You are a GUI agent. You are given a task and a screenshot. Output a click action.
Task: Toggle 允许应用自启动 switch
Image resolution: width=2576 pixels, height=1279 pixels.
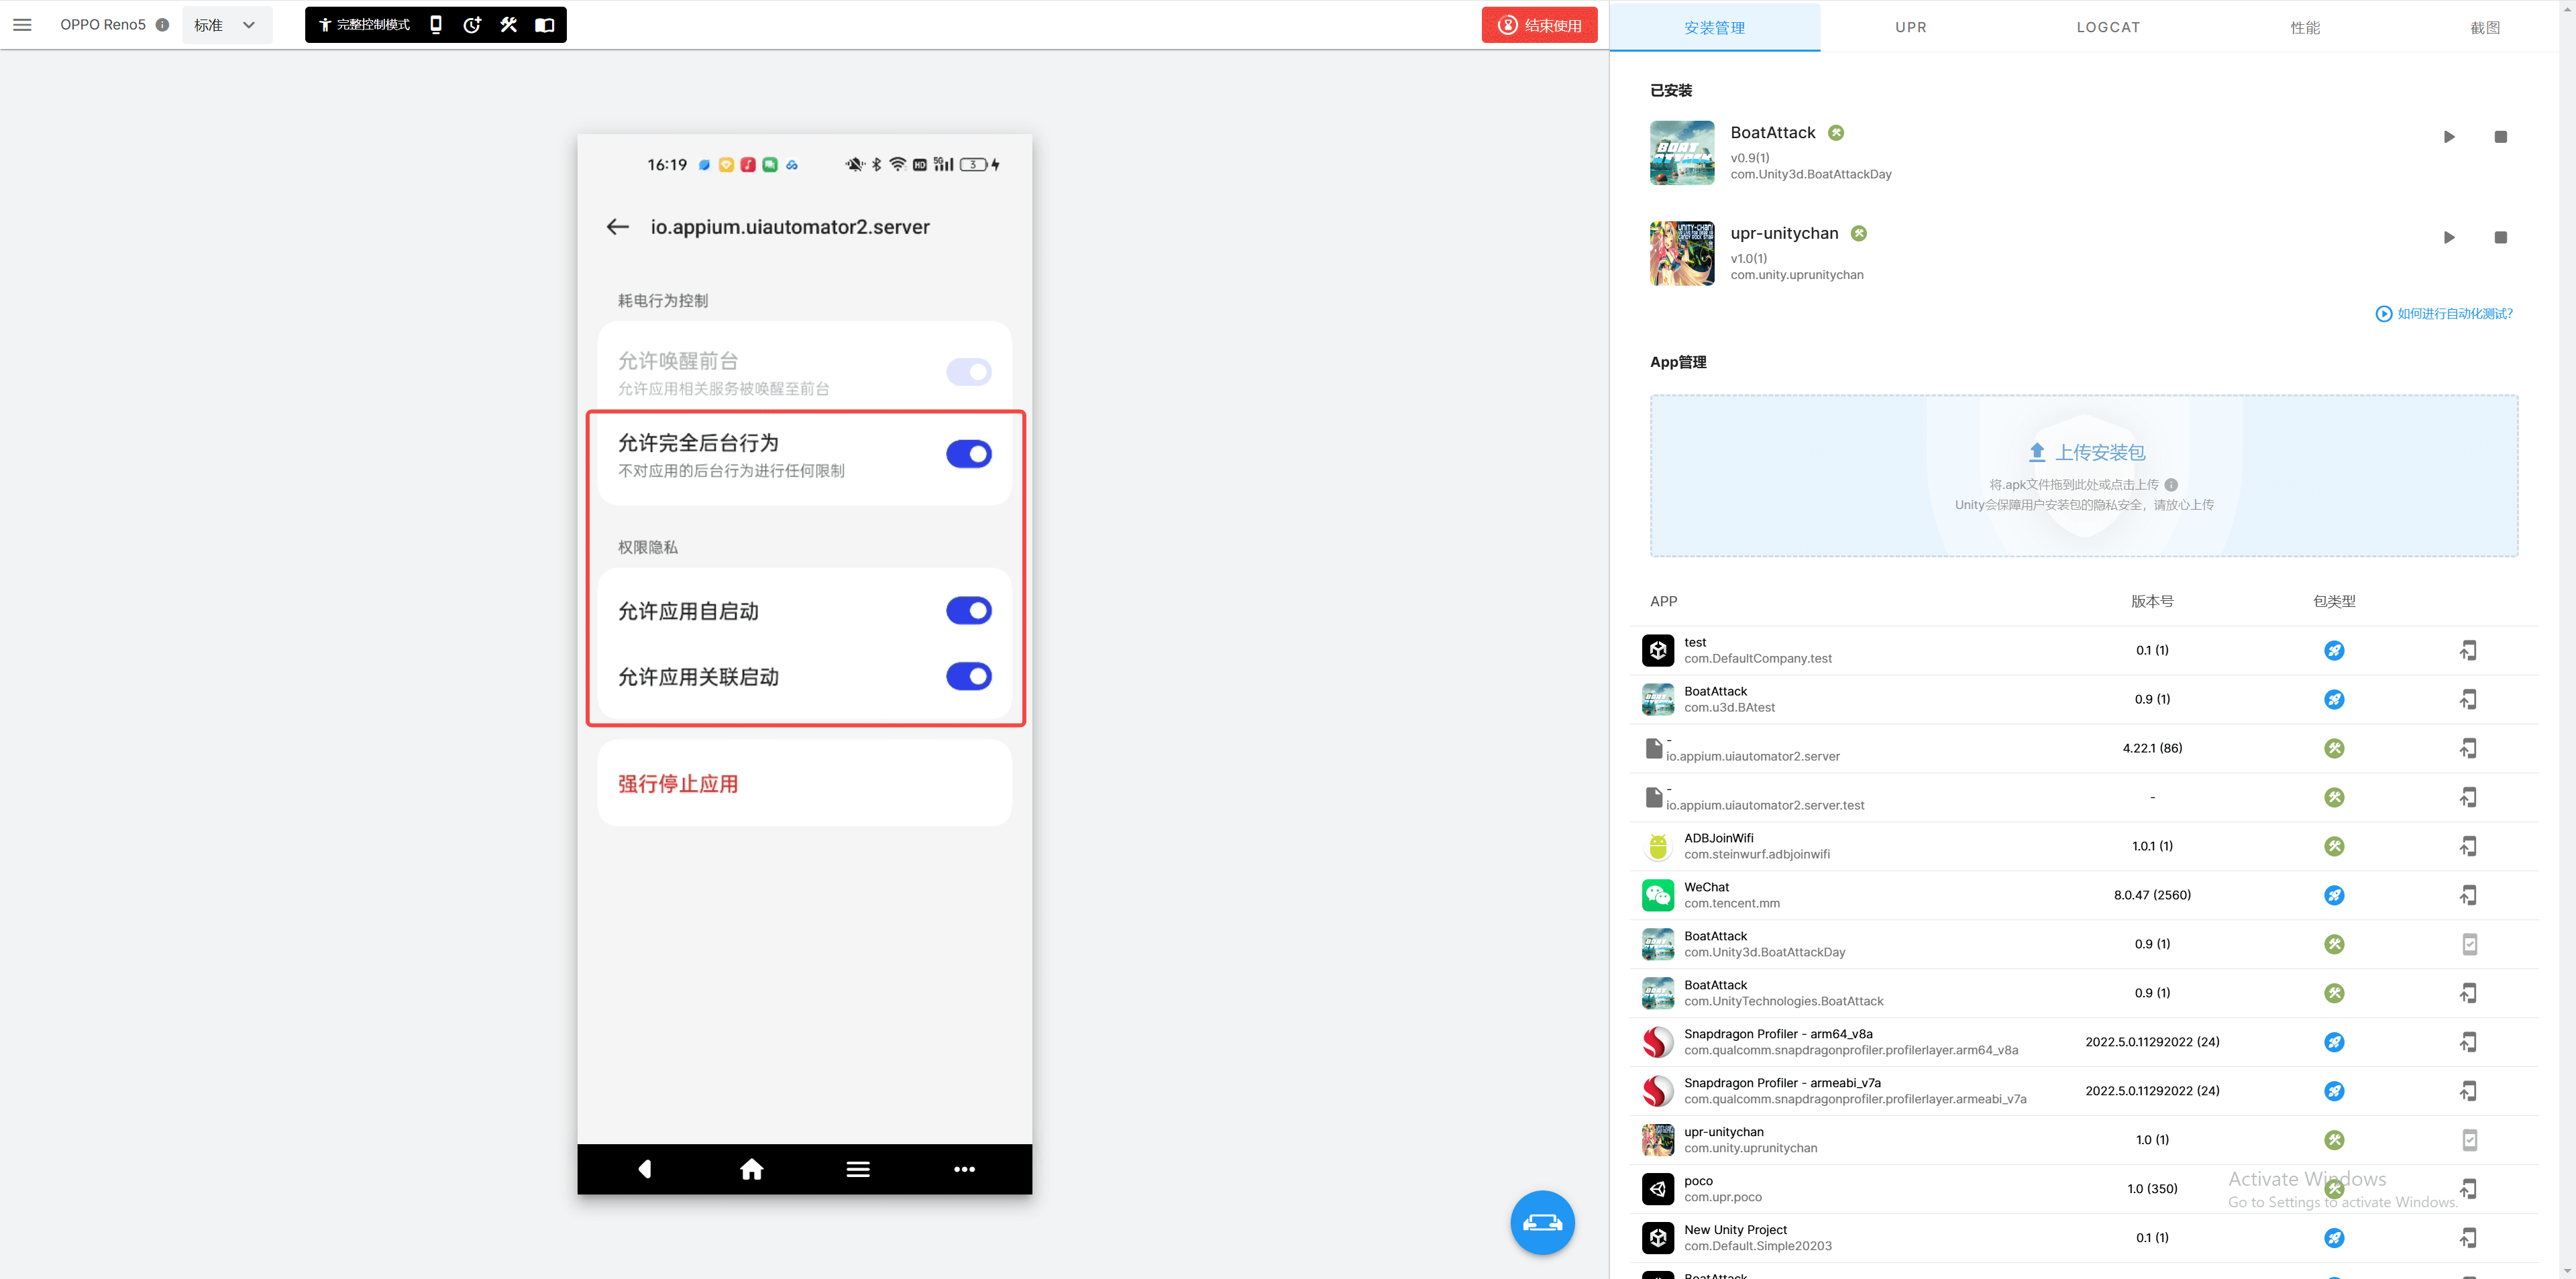(968, 611)
